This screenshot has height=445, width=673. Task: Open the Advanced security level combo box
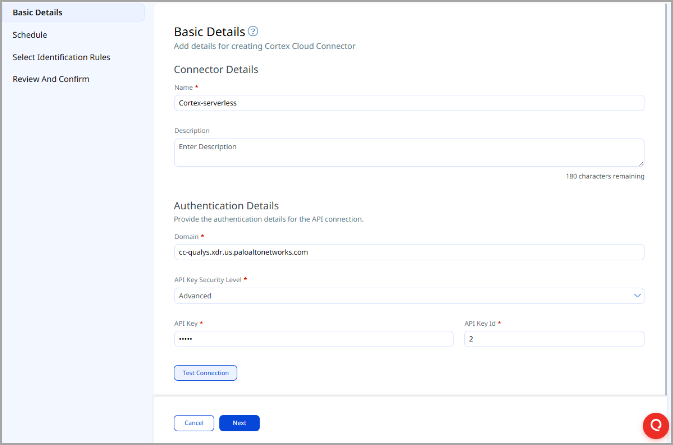pyautogui.click(x=400, y=295)
